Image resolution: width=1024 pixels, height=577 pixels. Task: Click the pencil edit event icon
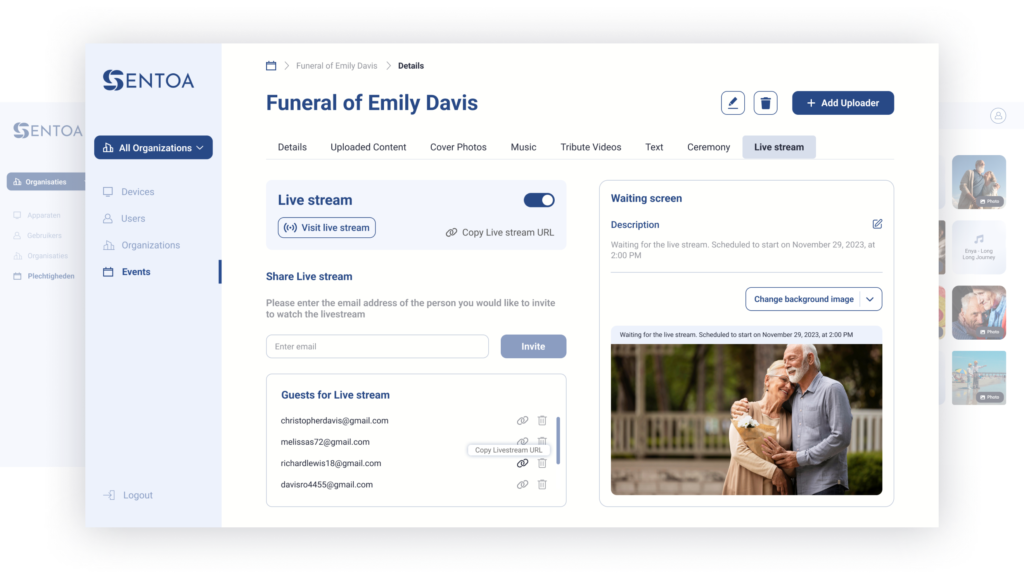pyautogui.click(x=733, y=103)
